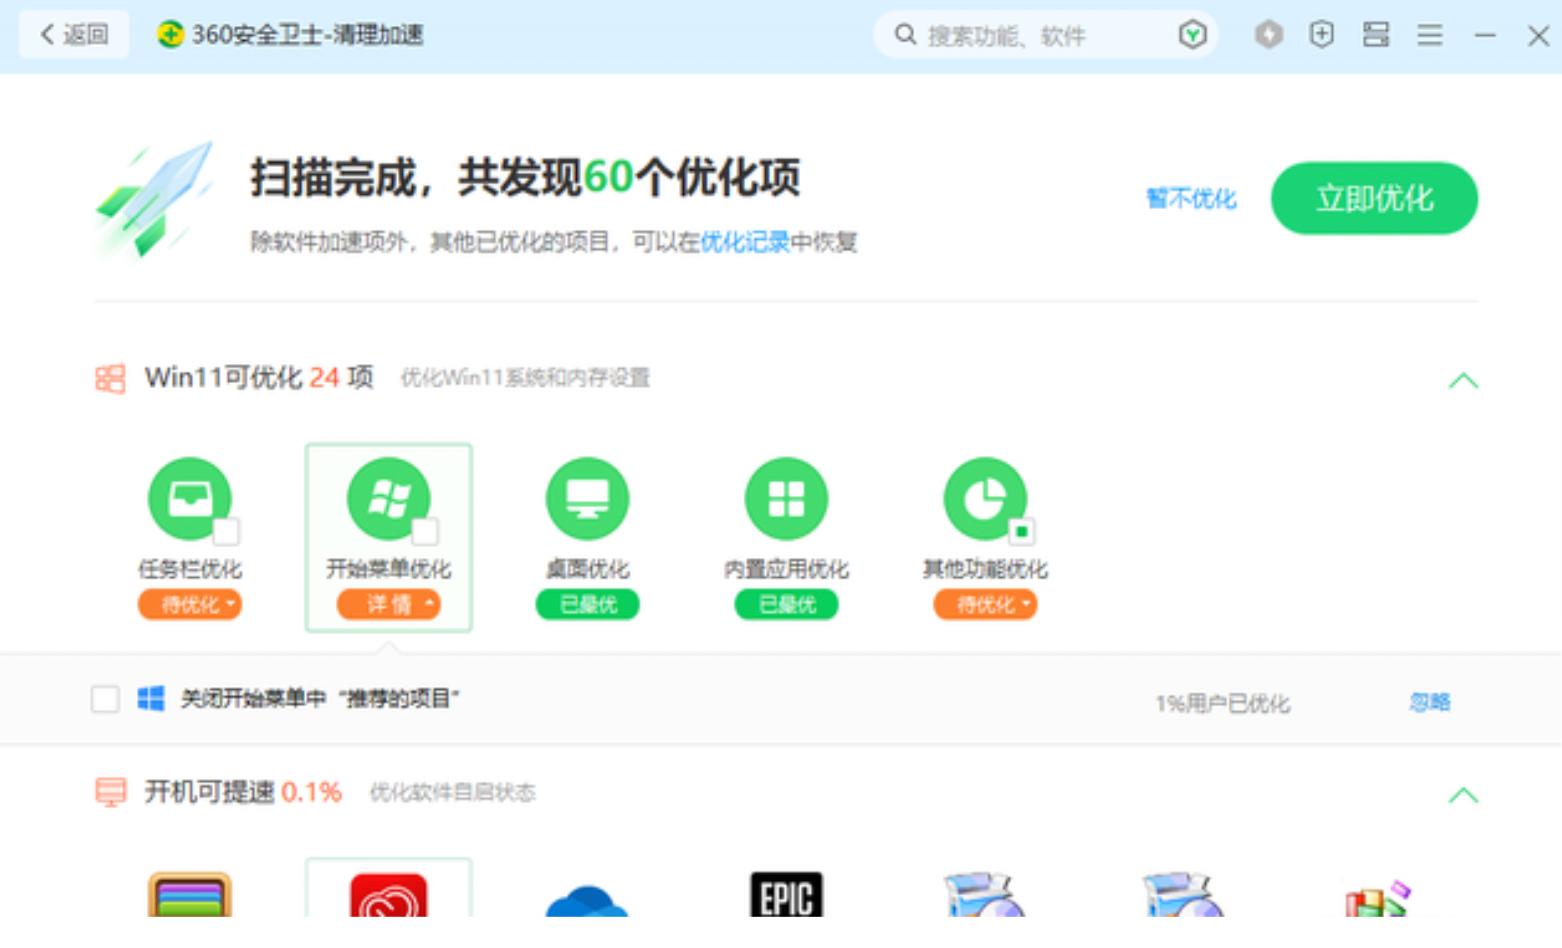Check the 关闭开始菜单中推荐的项目 checkbox
The width and height of the screenshot is (1562, 948).
tap(103, 701)
